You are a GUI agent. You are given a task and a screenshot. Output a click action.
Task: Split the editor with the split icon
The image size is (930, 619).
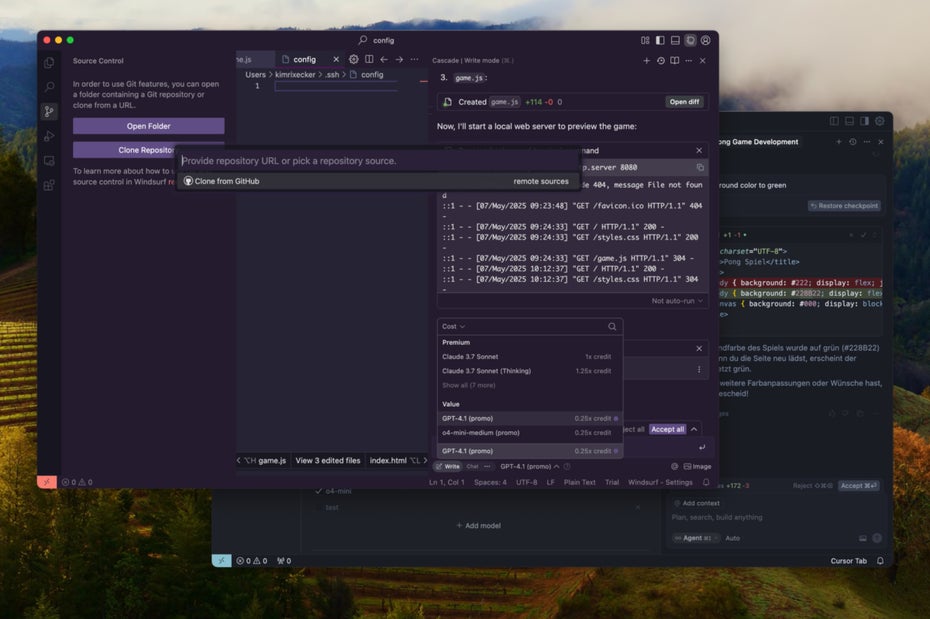point(369,59)
